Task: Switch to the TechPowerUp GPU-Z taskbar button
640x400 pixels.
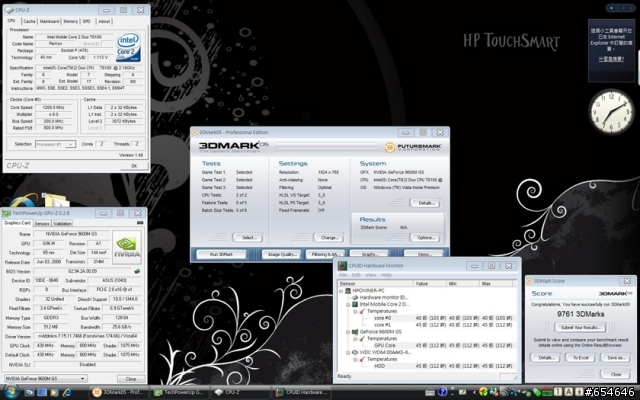Action: pos(180,393)
